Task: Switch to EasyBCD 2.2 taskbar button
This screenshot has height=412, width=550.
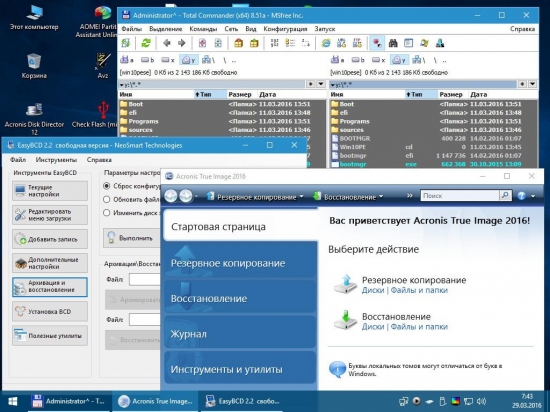Action: [x=242, y=401]
